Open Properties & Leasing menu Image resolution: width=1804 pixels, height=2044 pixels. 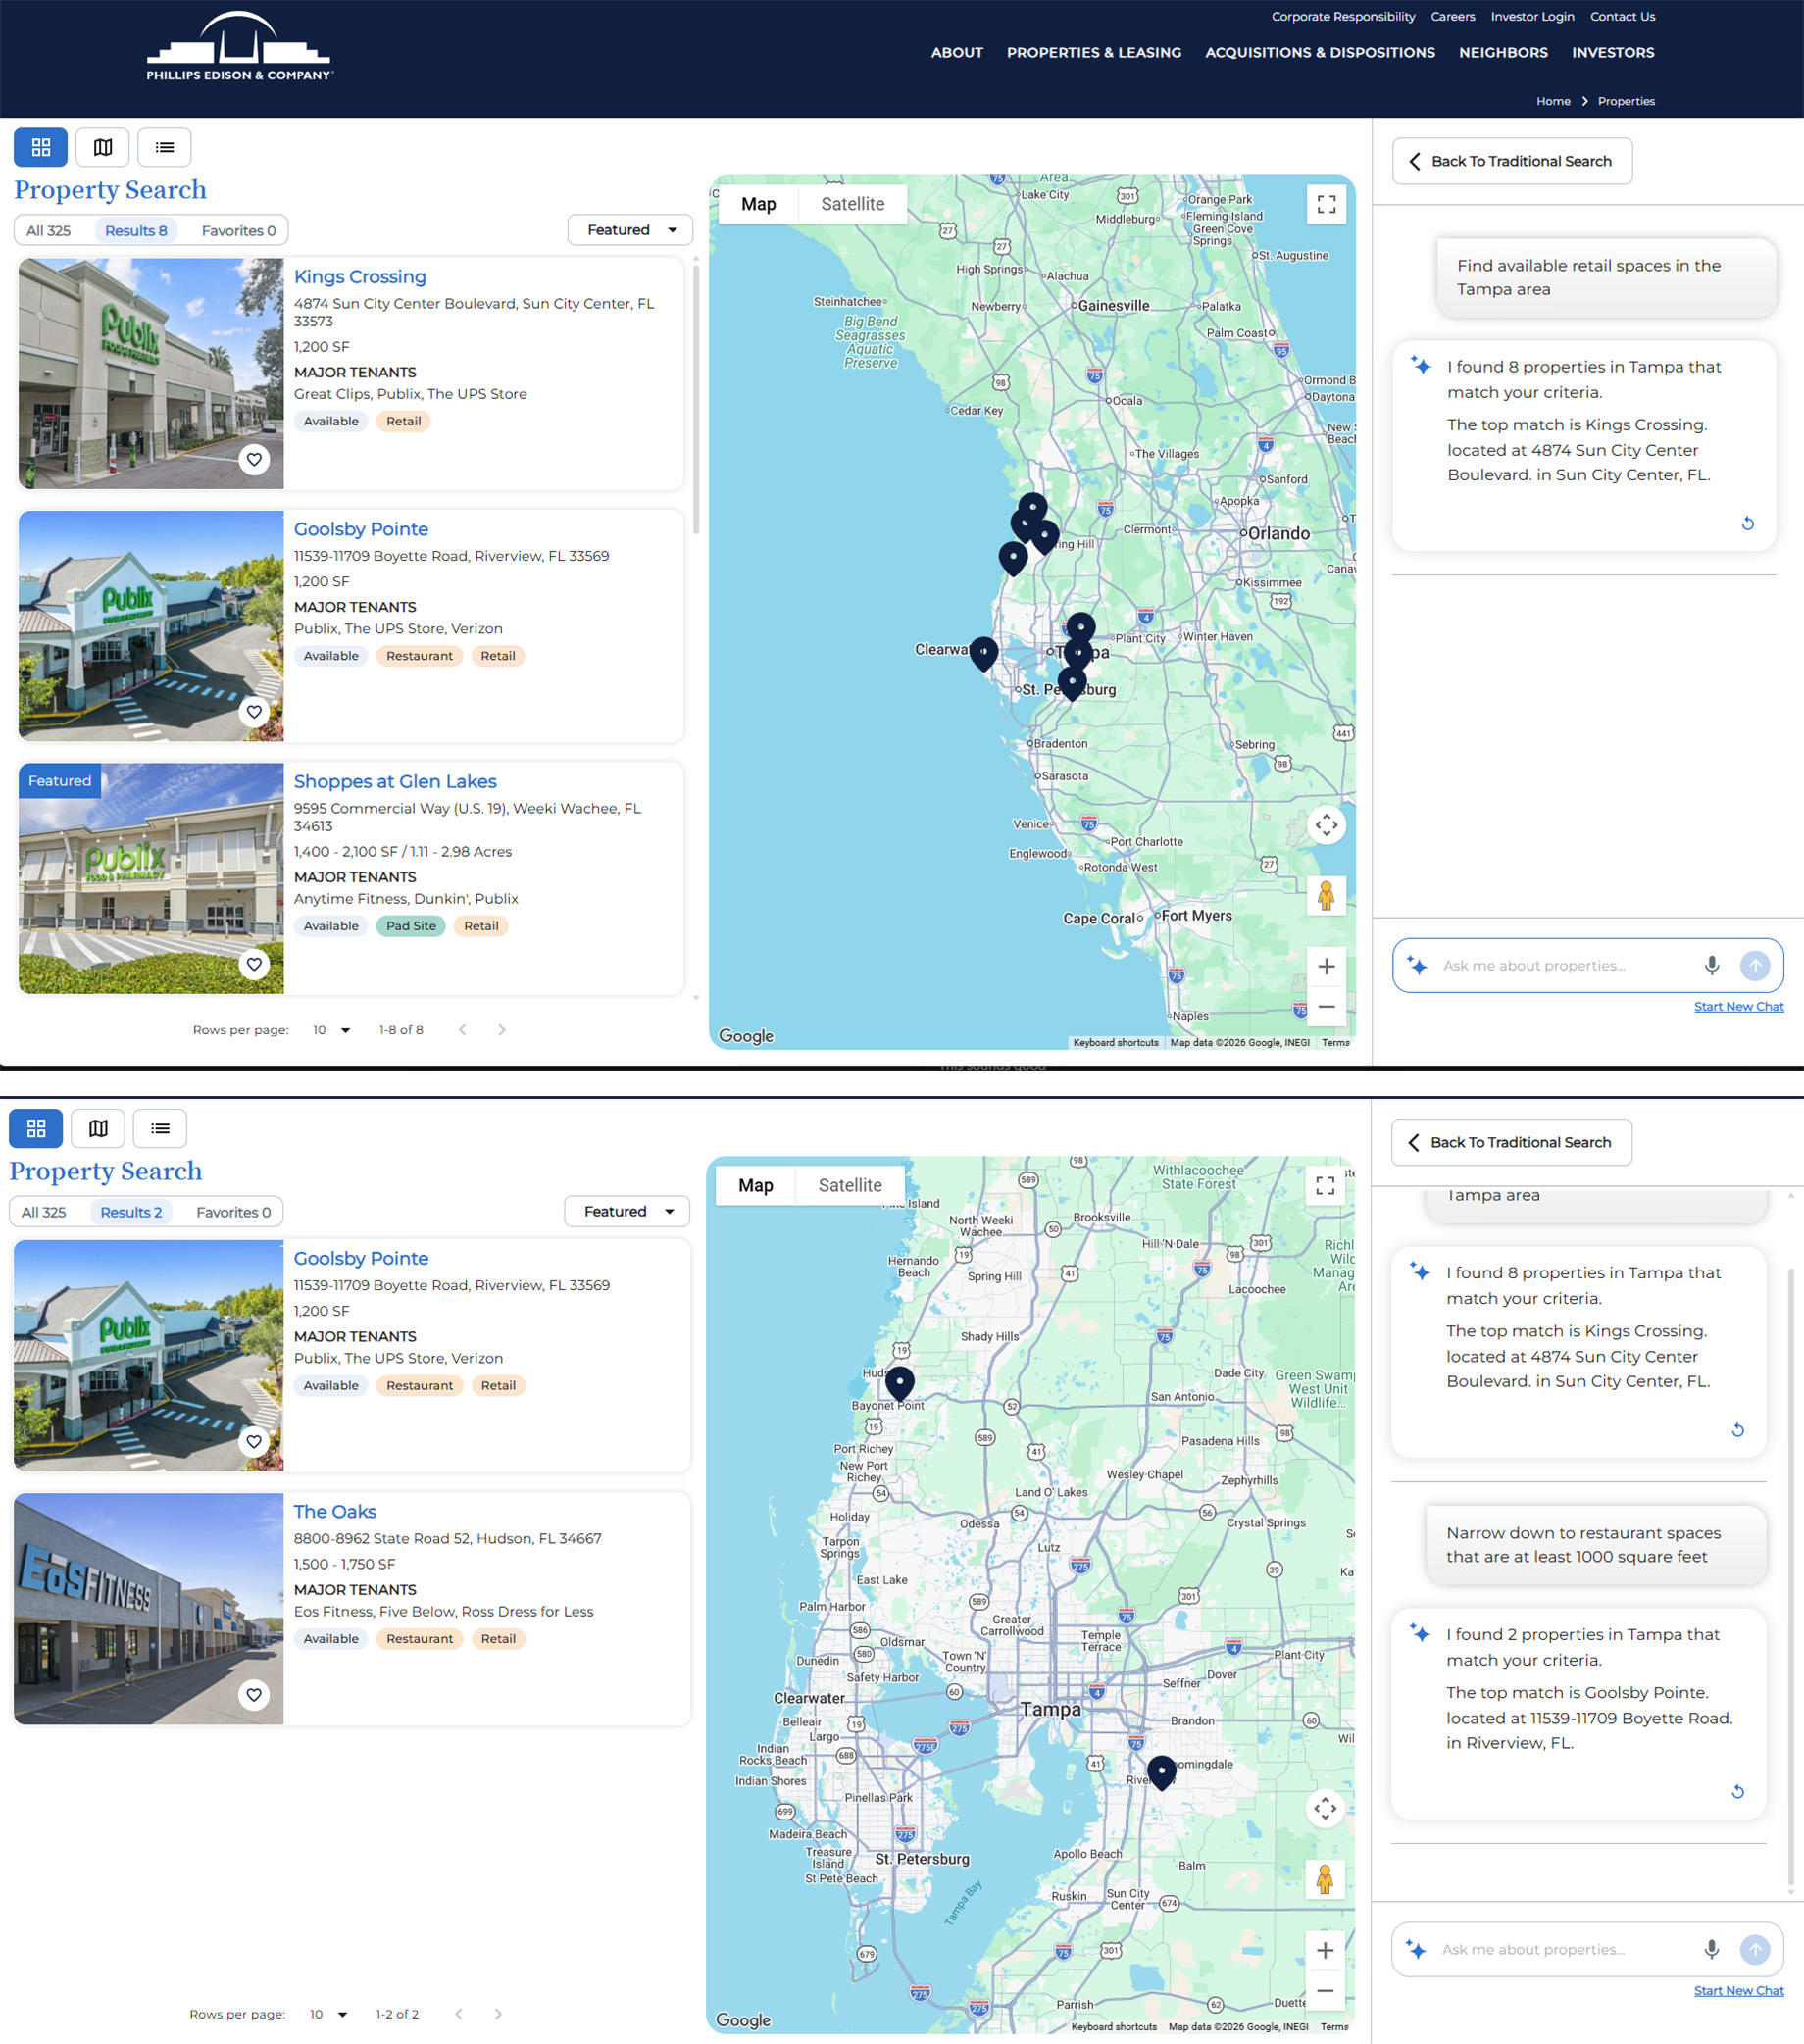coord(1094,52)
